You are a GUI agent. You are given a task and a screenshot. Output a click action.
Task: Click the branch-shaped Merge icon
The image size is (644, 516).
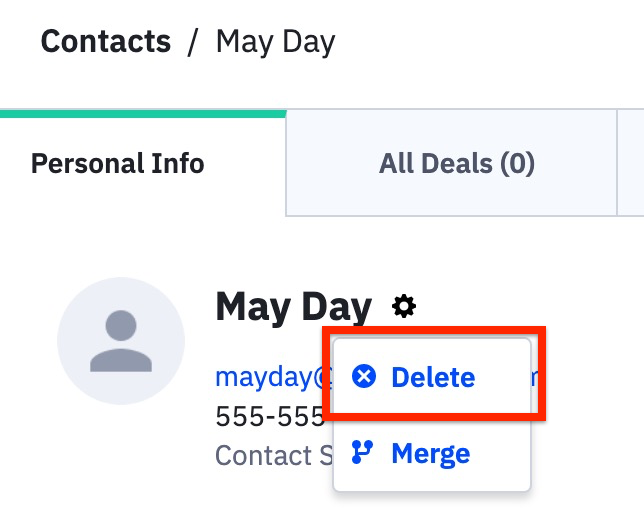click(x=364, y=453)
